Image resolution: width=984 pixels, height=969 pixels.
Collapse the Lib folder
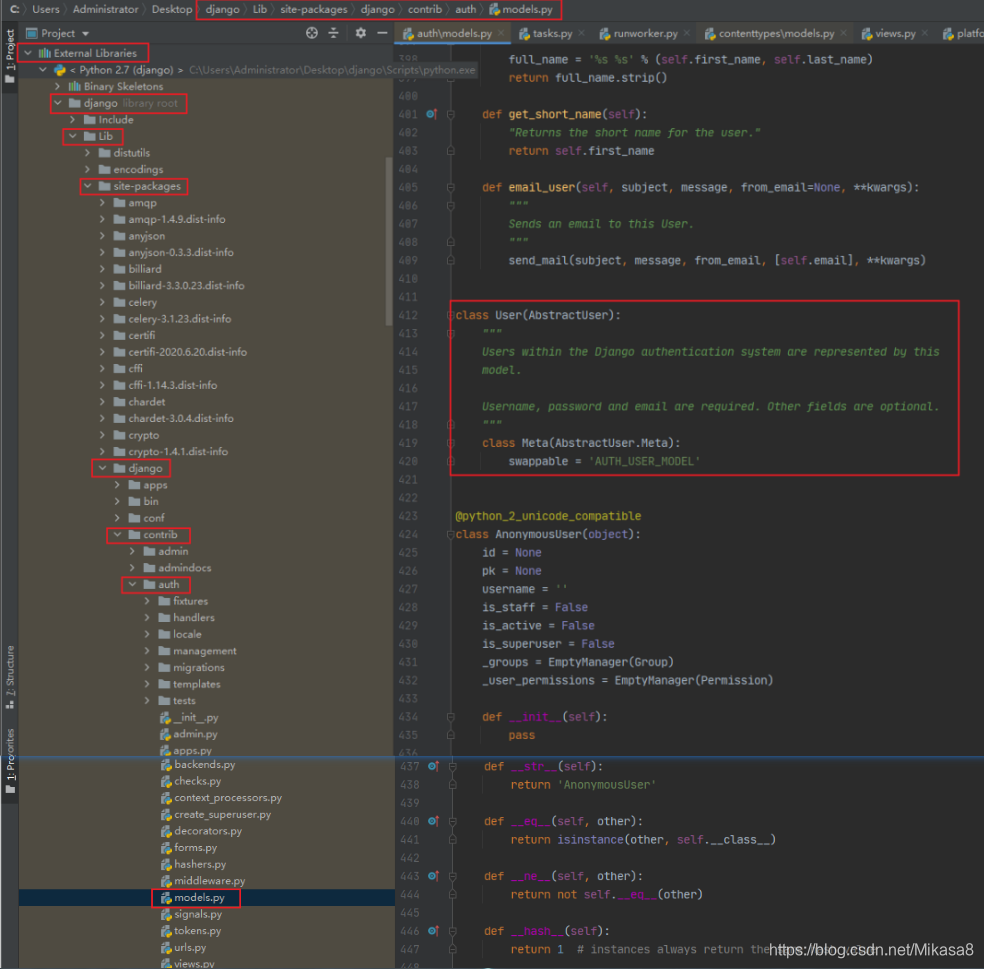[73, 136]
